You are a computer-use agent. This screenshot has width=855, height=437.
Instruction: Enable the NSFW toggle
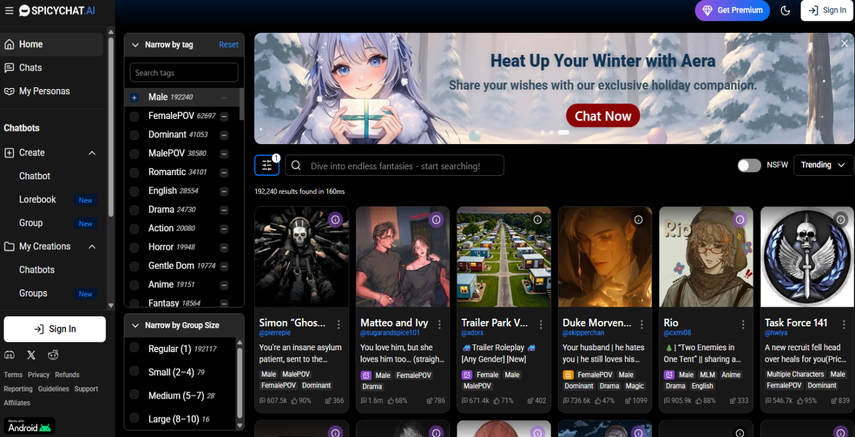coord(749,165)
